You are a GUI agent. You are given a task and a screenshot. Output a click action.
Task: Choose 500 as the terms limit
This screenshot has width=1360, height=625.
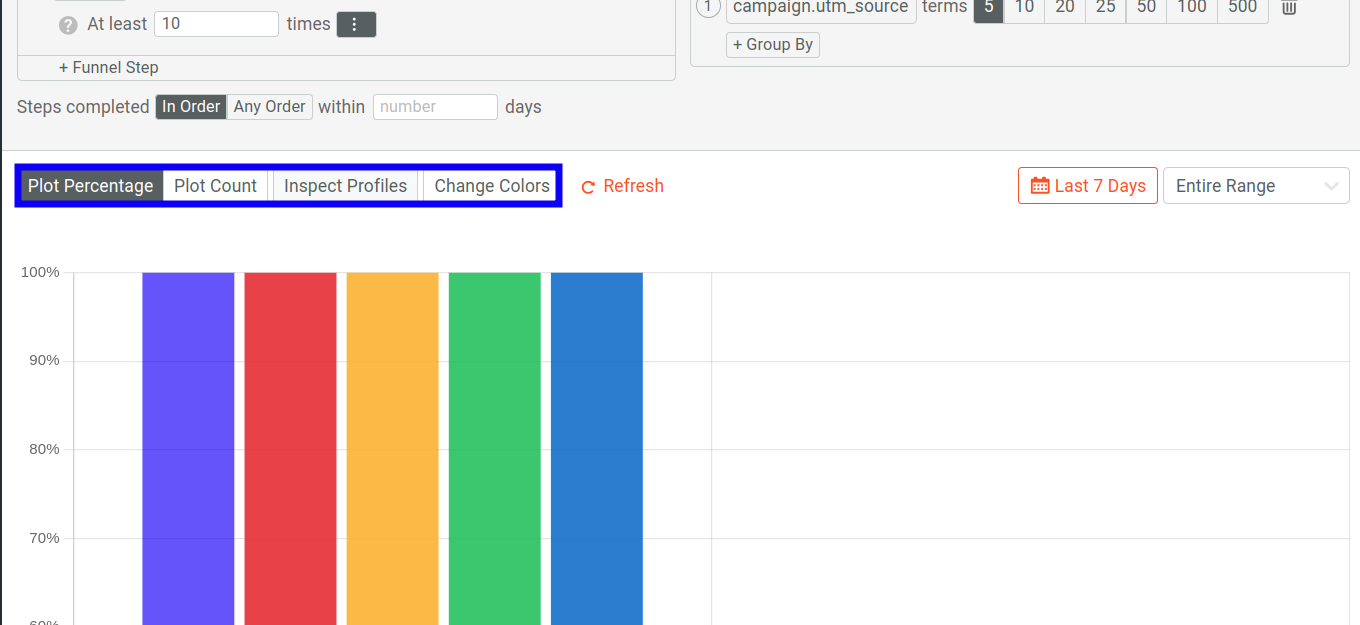[x=1242, y=8]
